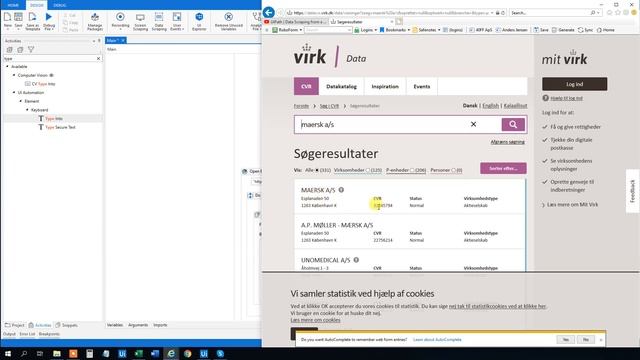This screenshot has width=640, height=360.
Task: Open the Variables panel
Action: pos(115,325)
